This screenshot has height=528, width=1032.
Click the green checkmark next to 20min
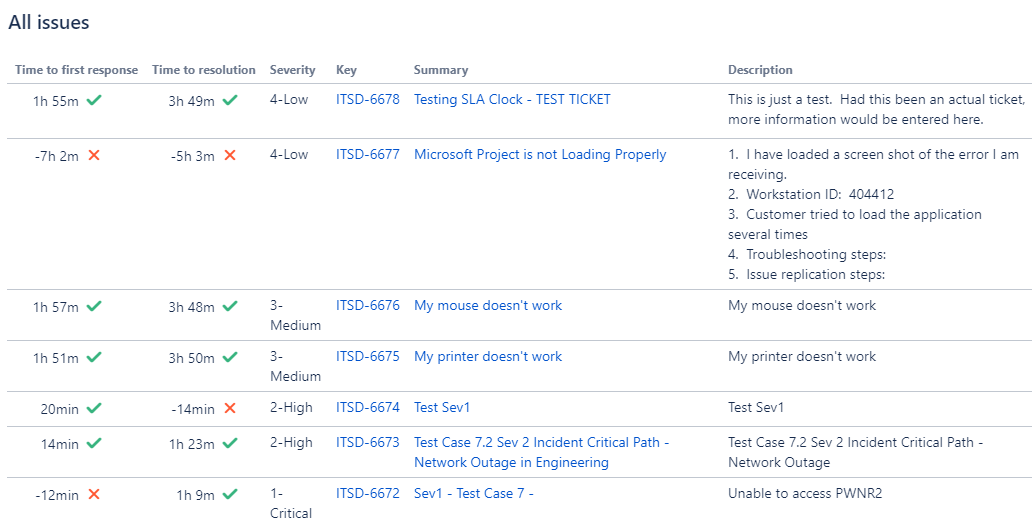click(x=94, y=408)
